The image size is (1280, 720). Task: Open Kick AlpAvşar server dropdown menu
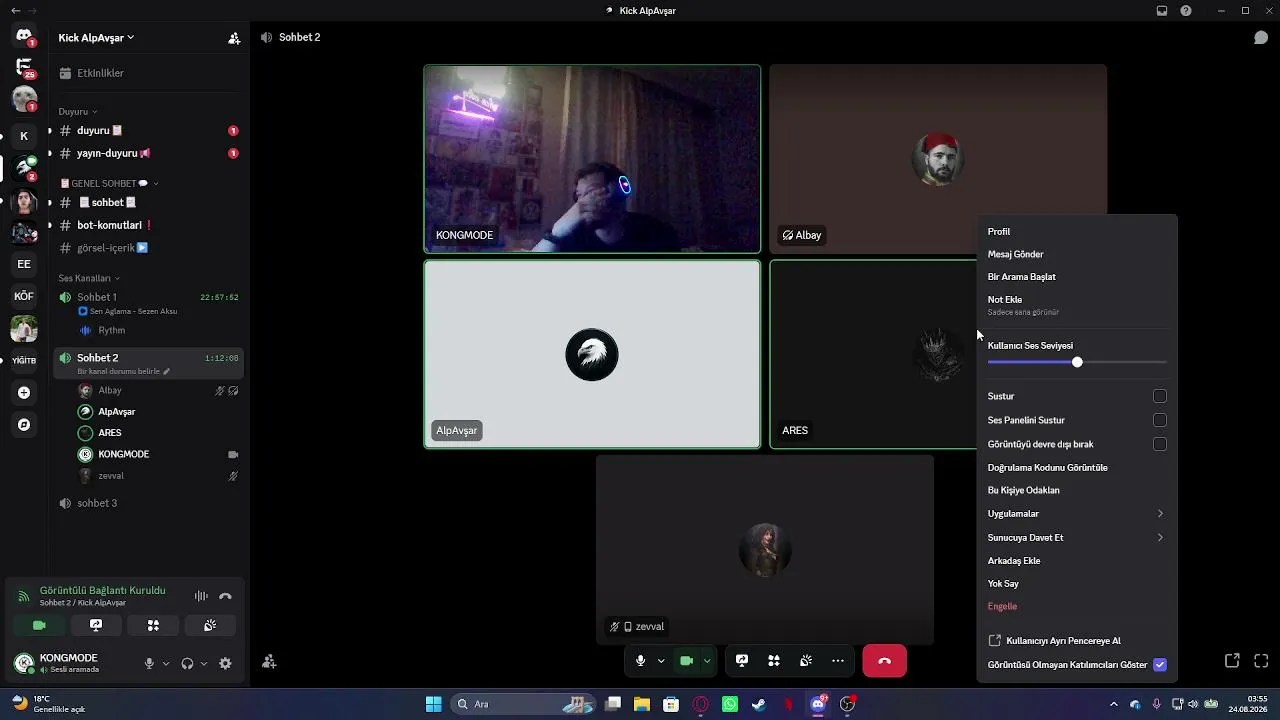pyautogui.click(x=96, y=38)
